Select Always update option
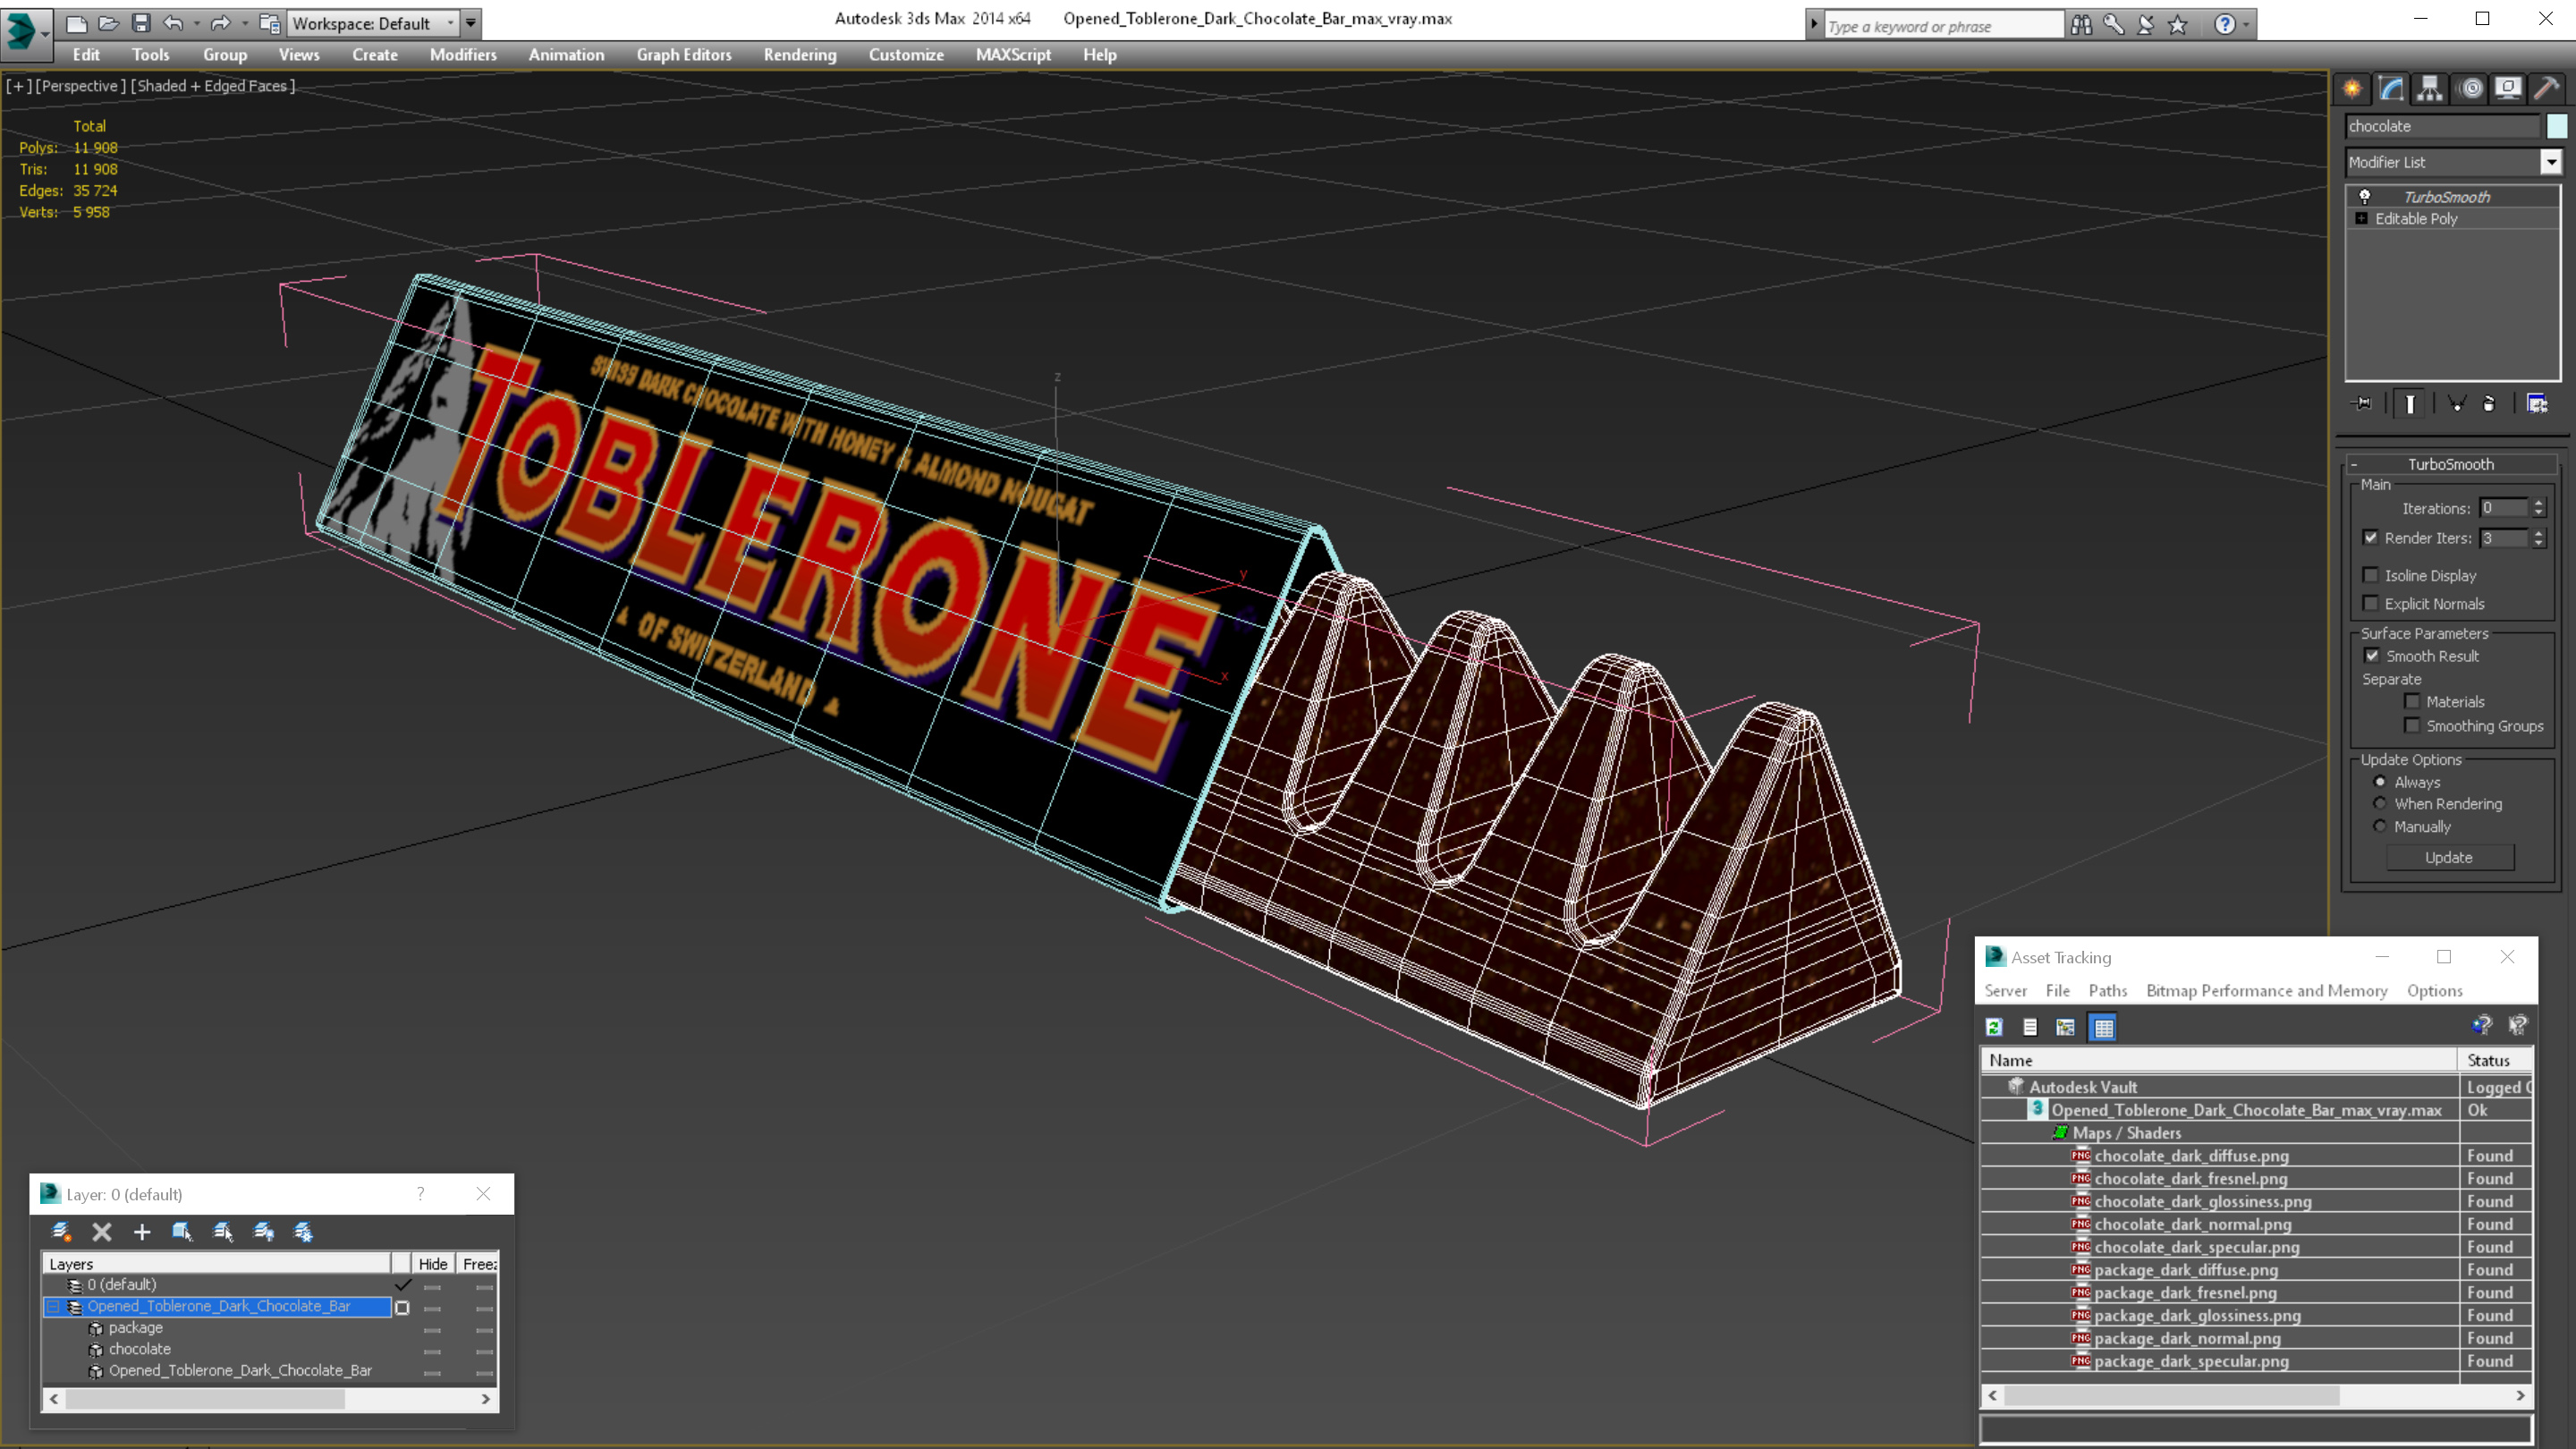The width and height of the screenshot is (2576, 1449). (2380, 782)
